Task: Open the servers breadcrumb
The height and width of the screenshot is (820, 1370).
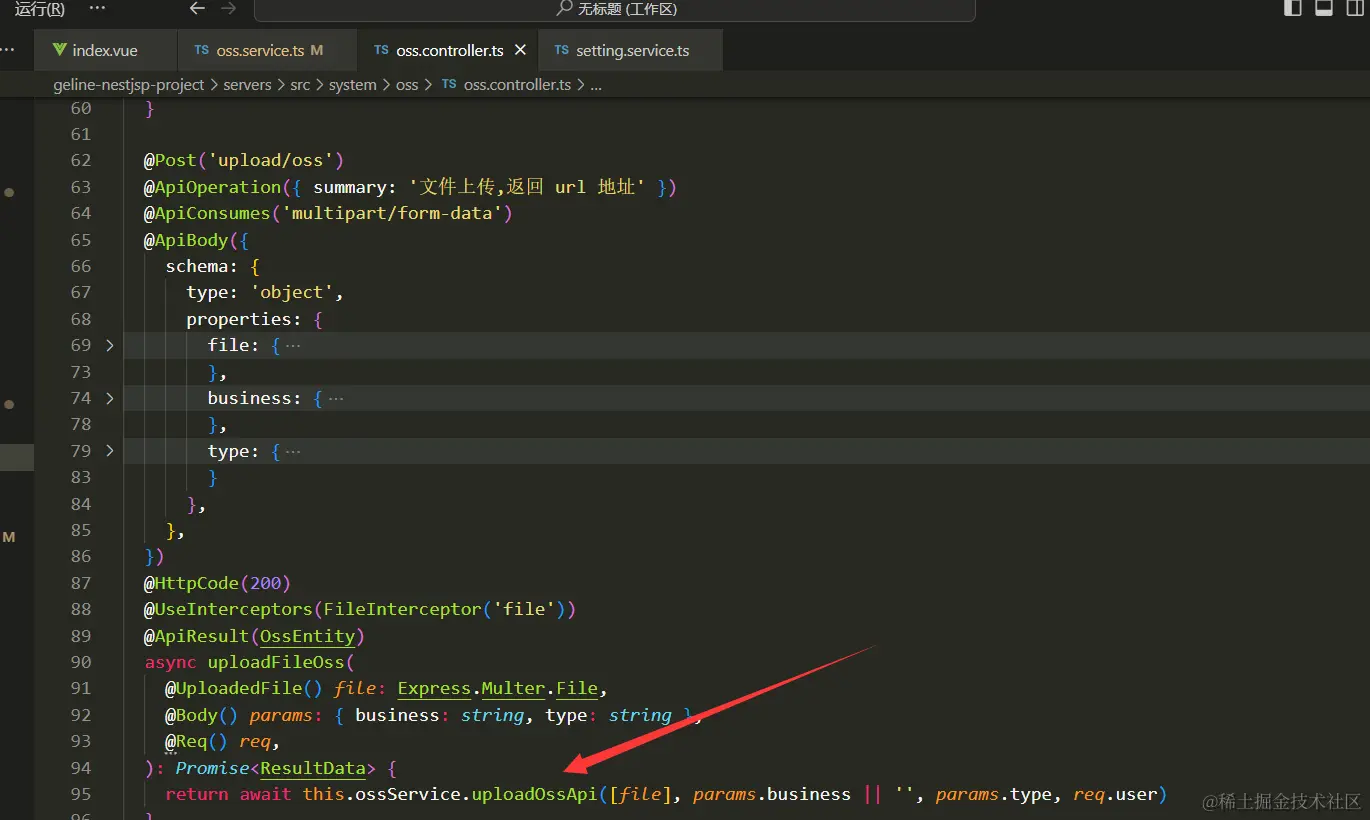Action: (x=247, y=85)
